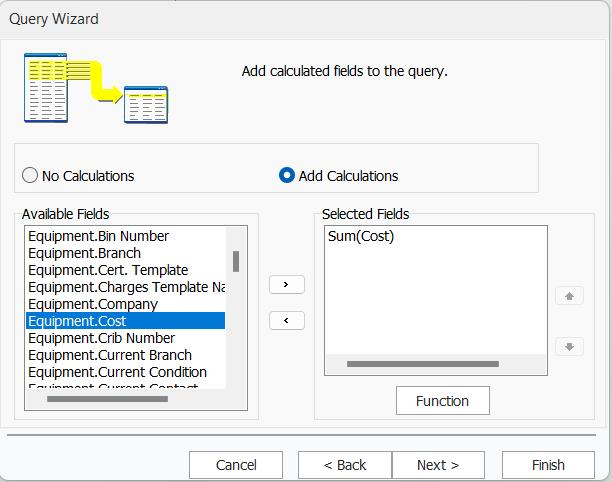Viewport: 612px width, 482px height.
Task: Select Equipment.Current Condition in list
Action: 117,372
